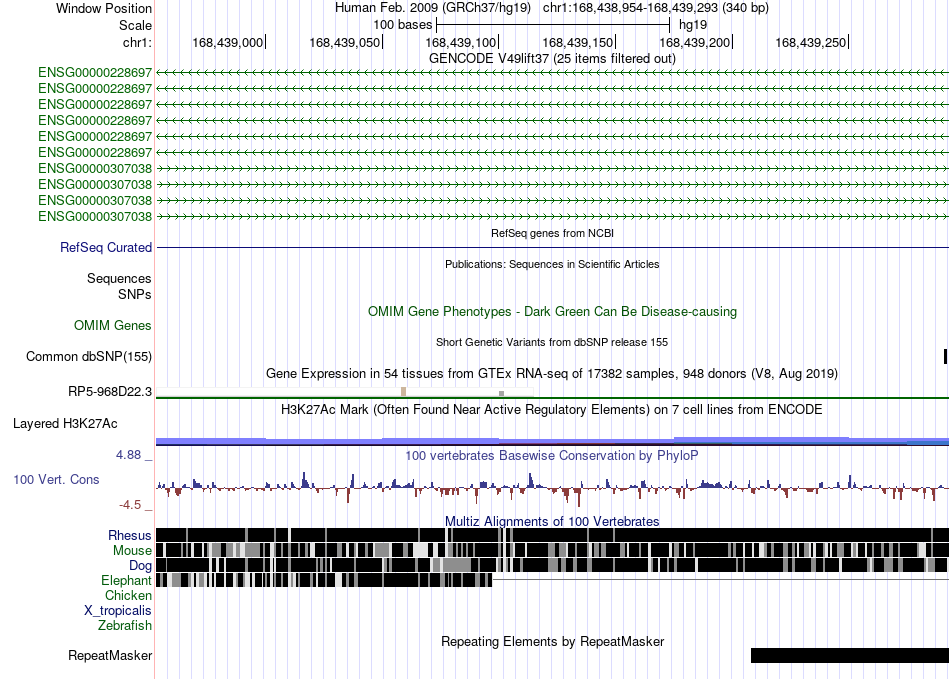The width and height of the screenshot is (950, 679).
Task: Open Short Genetic Variants from dbSNP title
Action: [552, 342]
